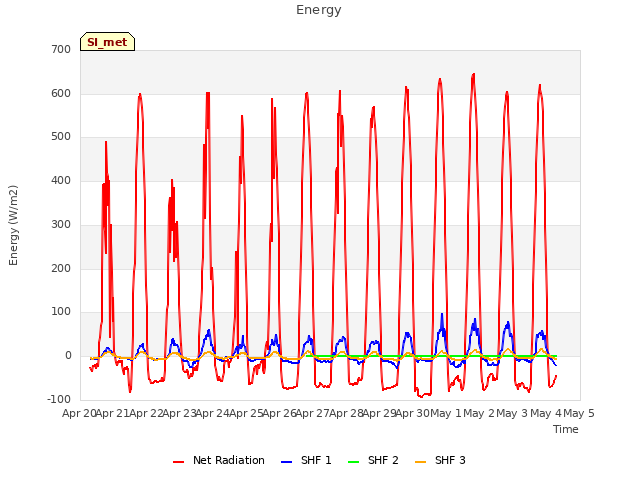Click the green SHF 2 legend swatch
This screenshot has height=480, width=640.
pos(353,462)
